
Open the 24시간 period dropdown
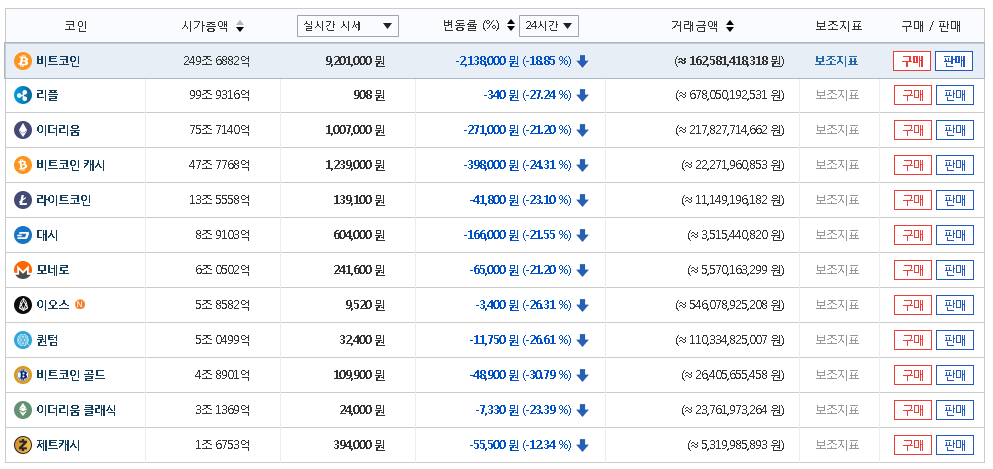coord(548,26)
